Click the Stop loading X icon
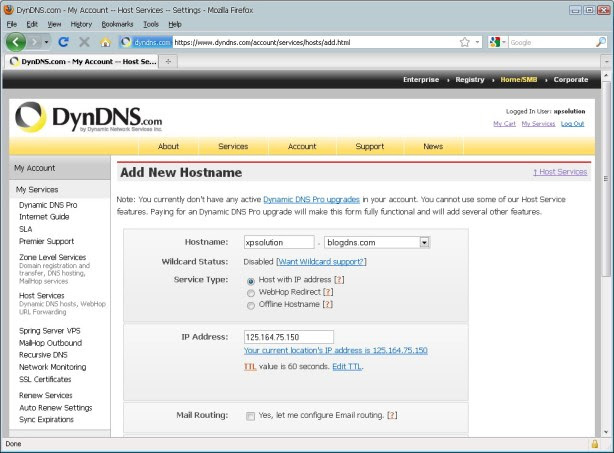Screen dimensions: 614x453 point(84,42)
